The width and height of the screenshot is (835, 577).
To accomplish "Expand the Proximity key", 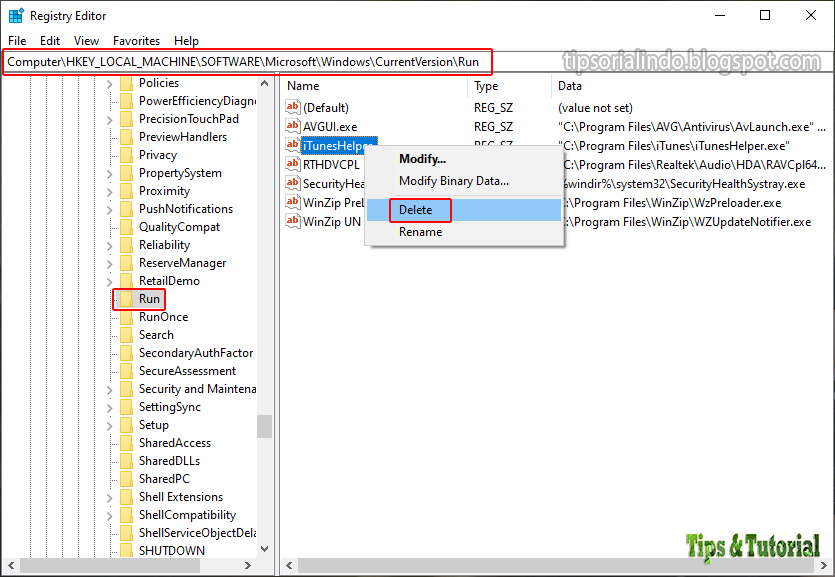I will coord(109,192).
